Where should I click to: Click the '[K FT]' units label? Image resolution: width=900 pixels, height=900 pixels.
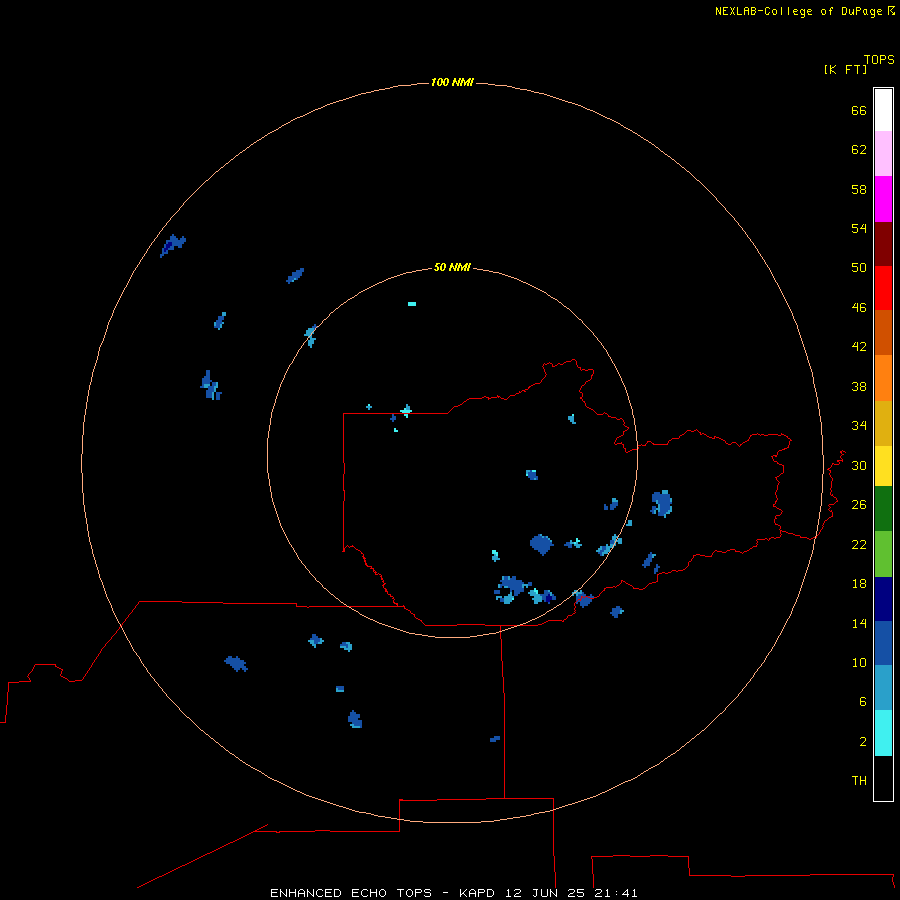click(x=845, y=70)
